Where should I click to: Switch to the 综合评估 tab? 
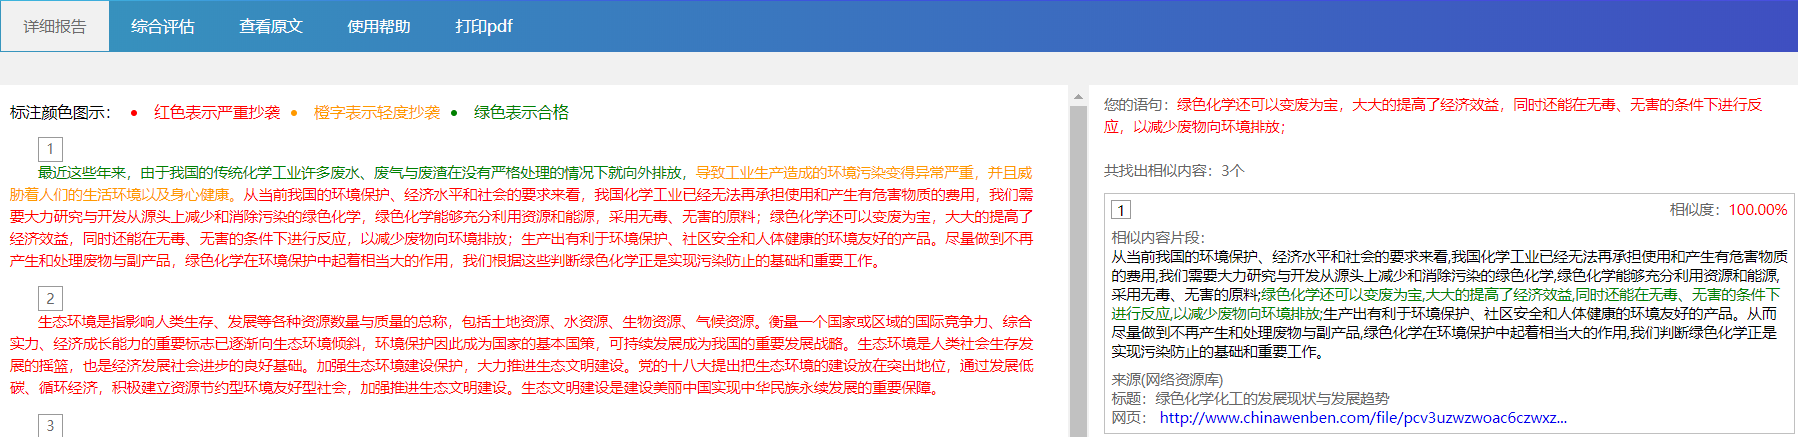[163, 26]
